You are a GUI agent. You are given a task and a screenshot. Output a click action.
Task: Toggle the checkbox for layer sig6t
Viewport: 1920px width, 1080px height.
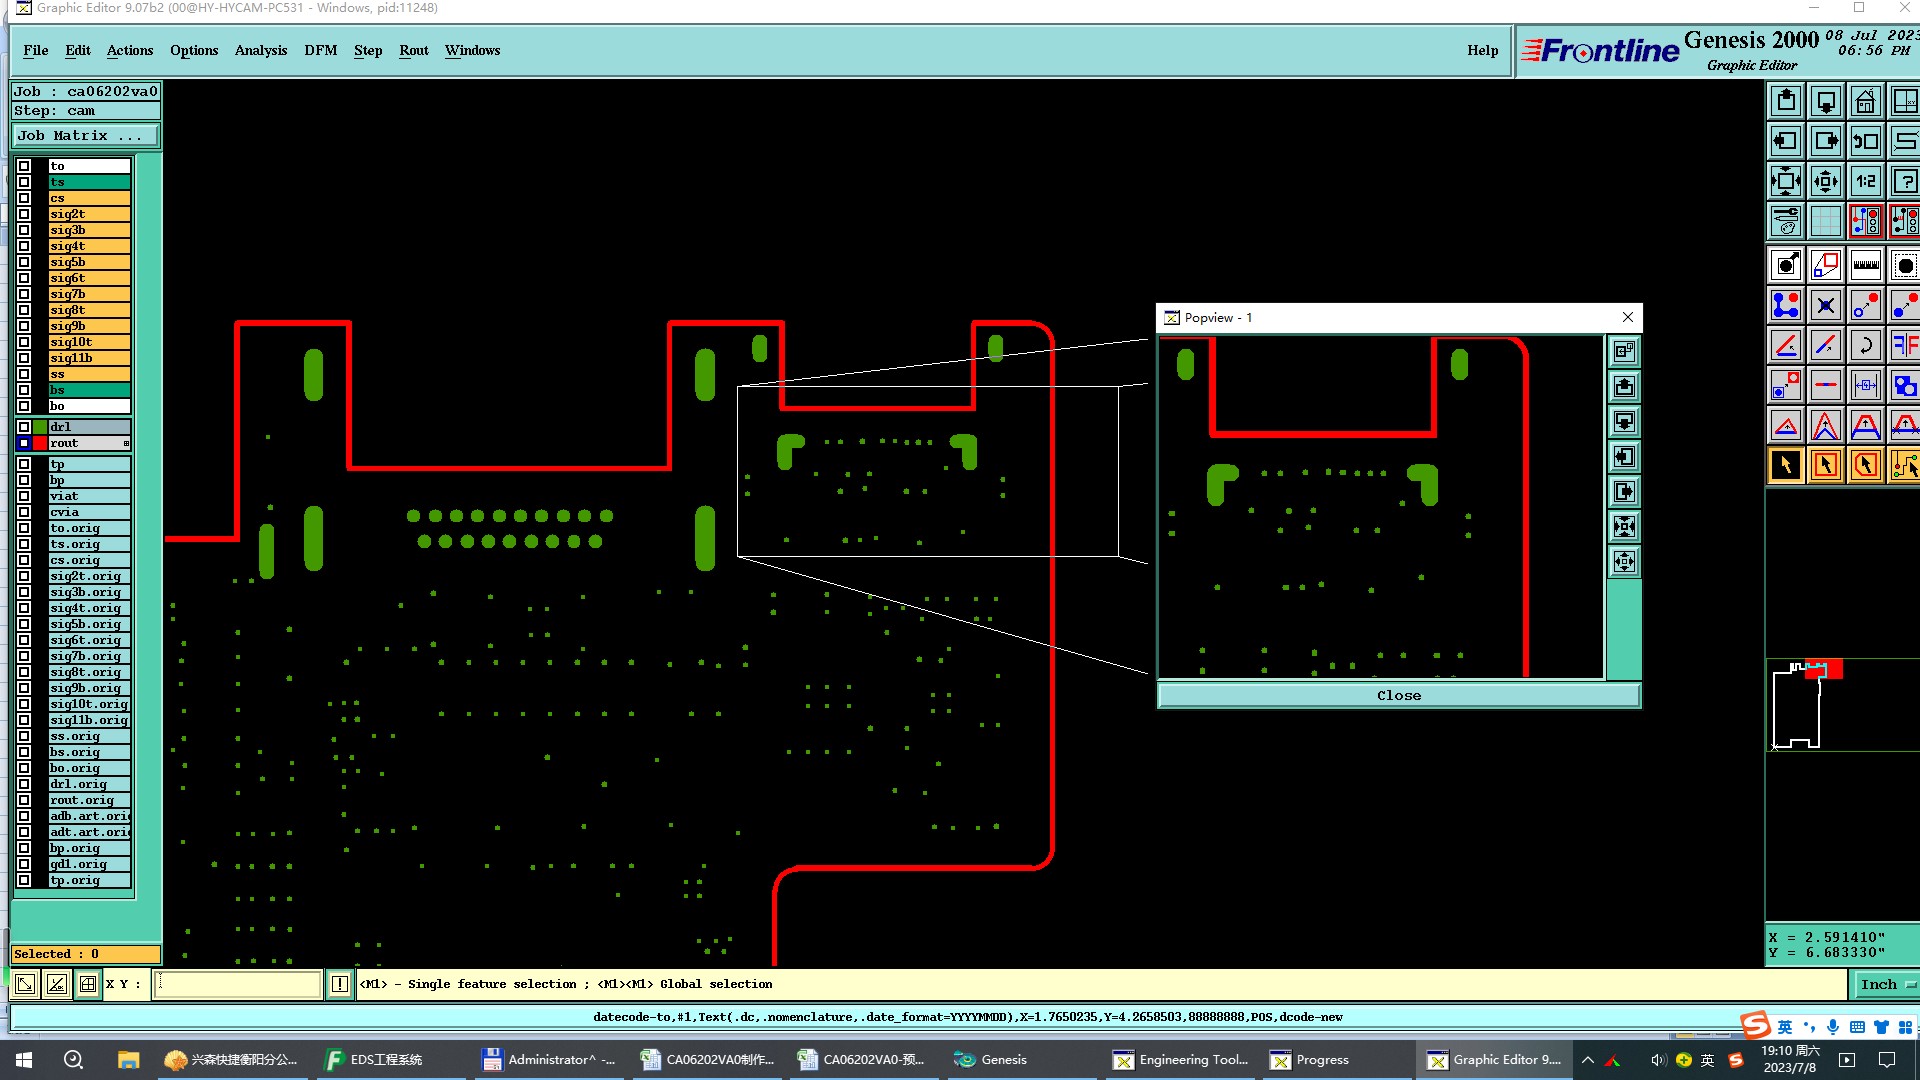tap(24, 278)
